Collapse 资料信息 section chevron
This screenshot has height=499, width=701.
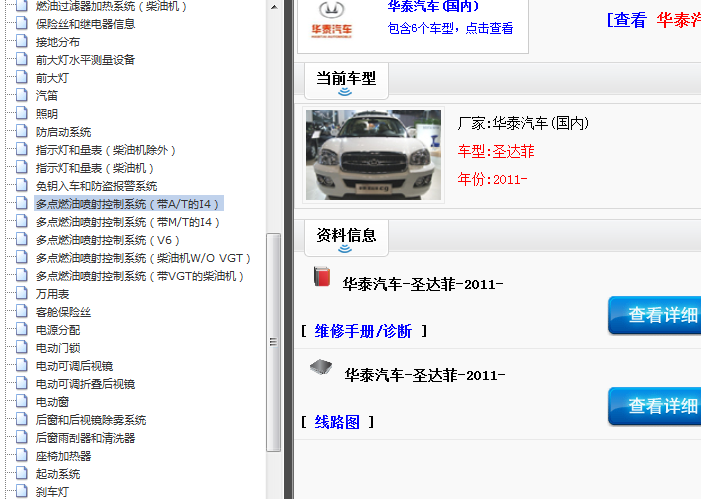tap(345, 249)
